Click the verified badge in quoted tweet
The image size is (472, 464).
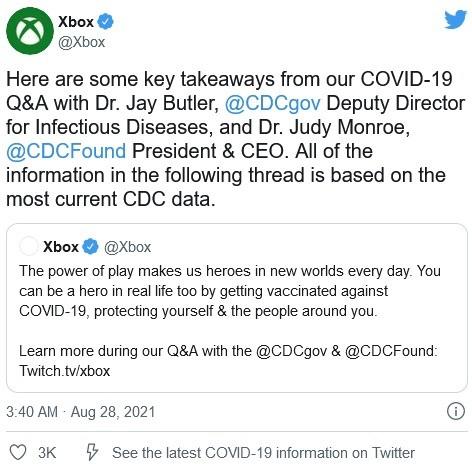click(x=90, y=247)
